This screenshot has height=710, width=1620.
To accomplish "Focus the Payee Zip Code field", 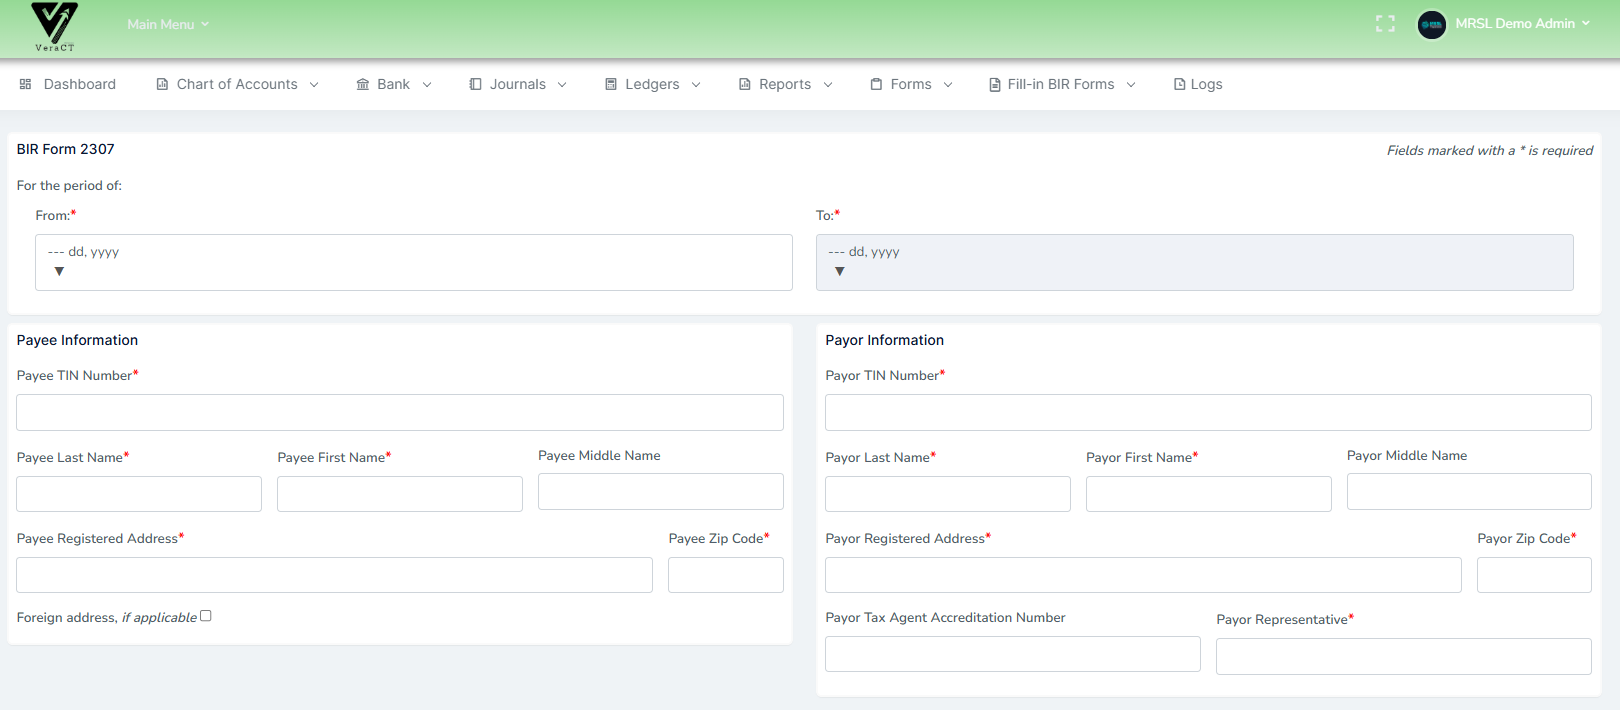I will (725, 575).
